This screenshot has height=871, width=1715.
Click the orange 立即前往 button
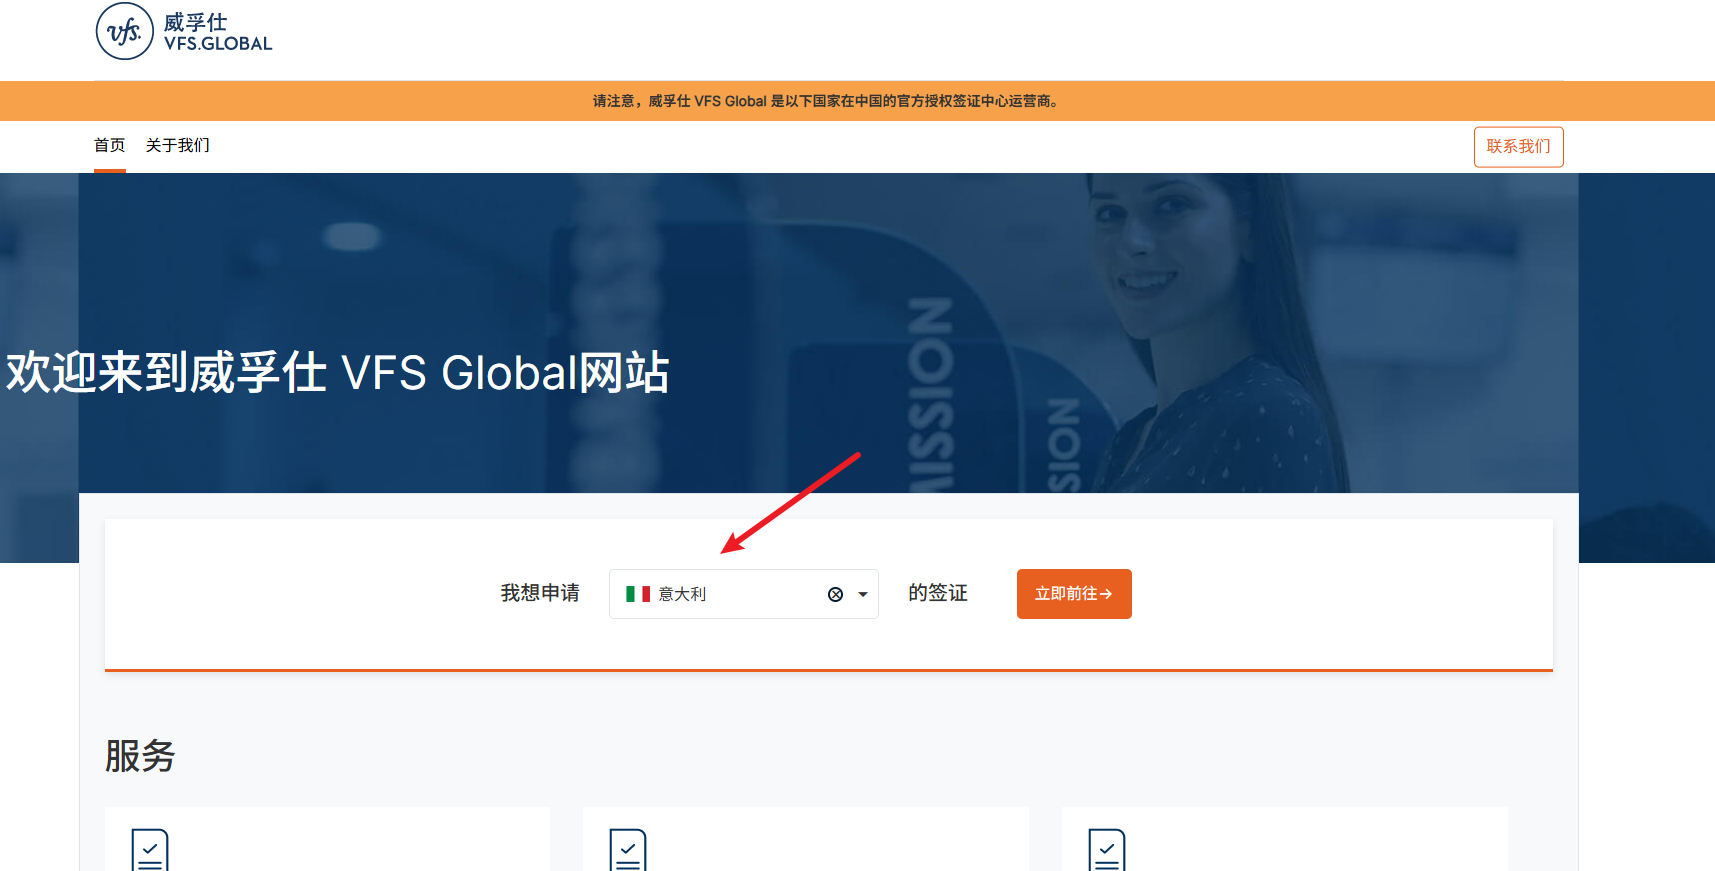point(1073,594)
